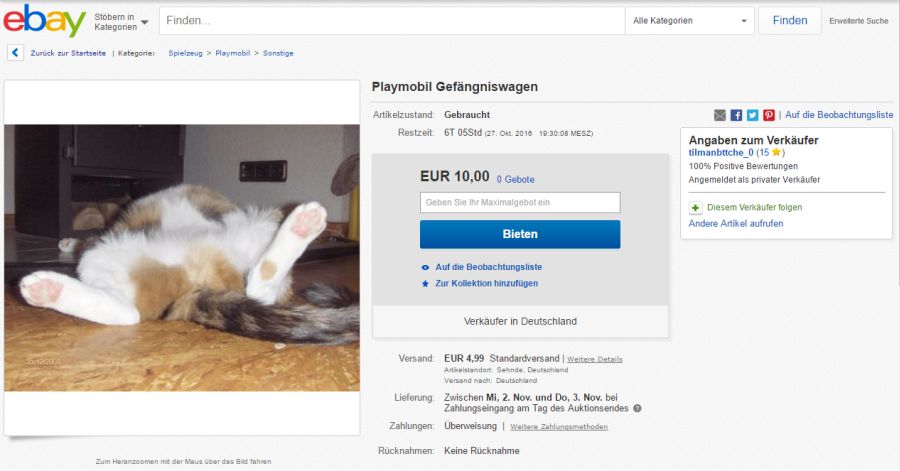Share the listing on Facebook
Screen dimensions: 900x471
coord(736,115)
